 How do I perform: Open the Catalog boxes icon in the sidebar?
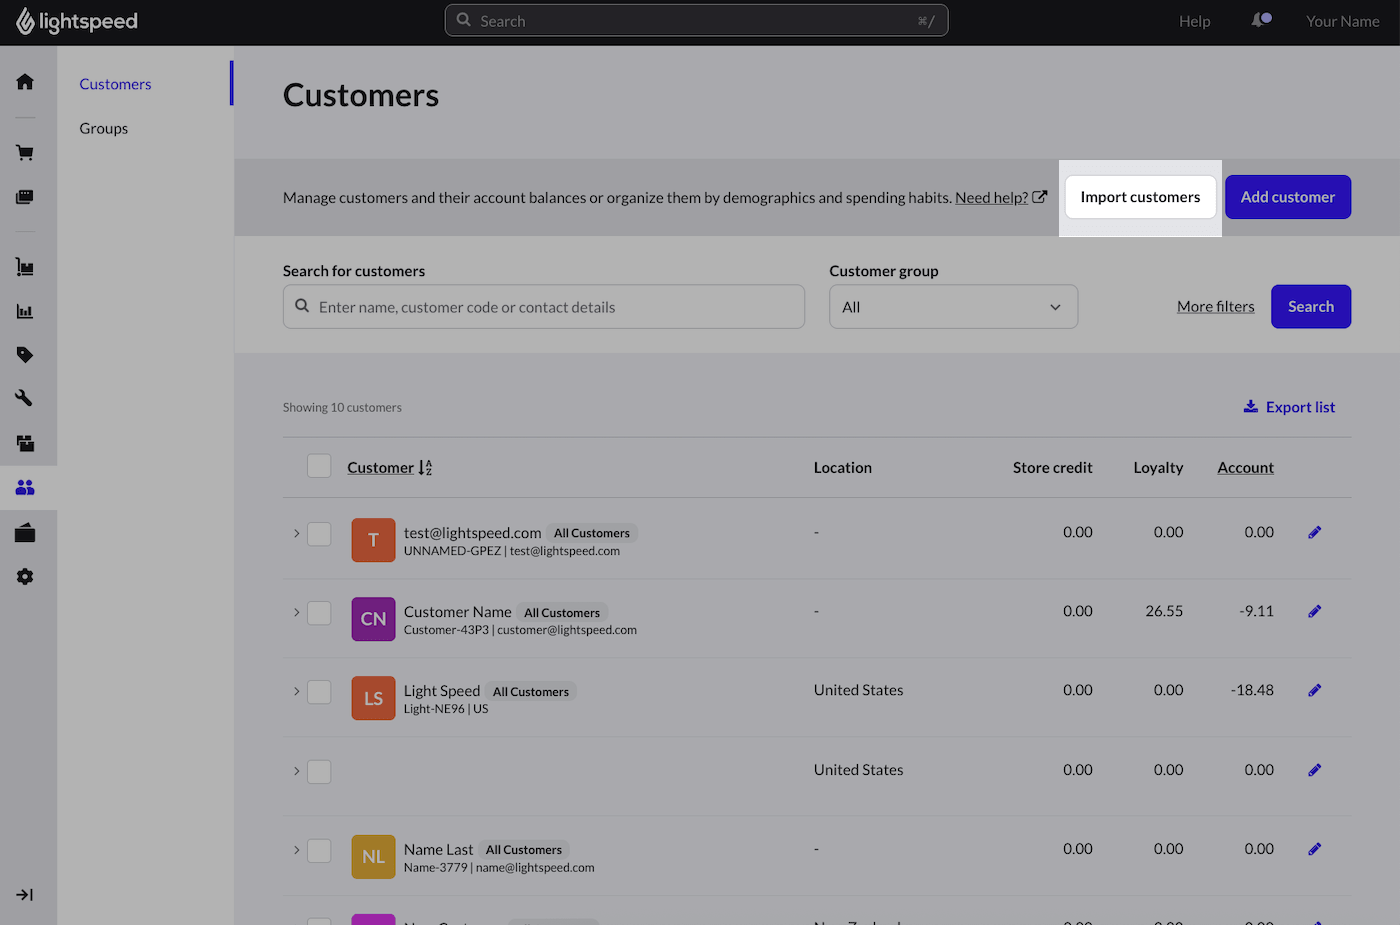(25, 443)
